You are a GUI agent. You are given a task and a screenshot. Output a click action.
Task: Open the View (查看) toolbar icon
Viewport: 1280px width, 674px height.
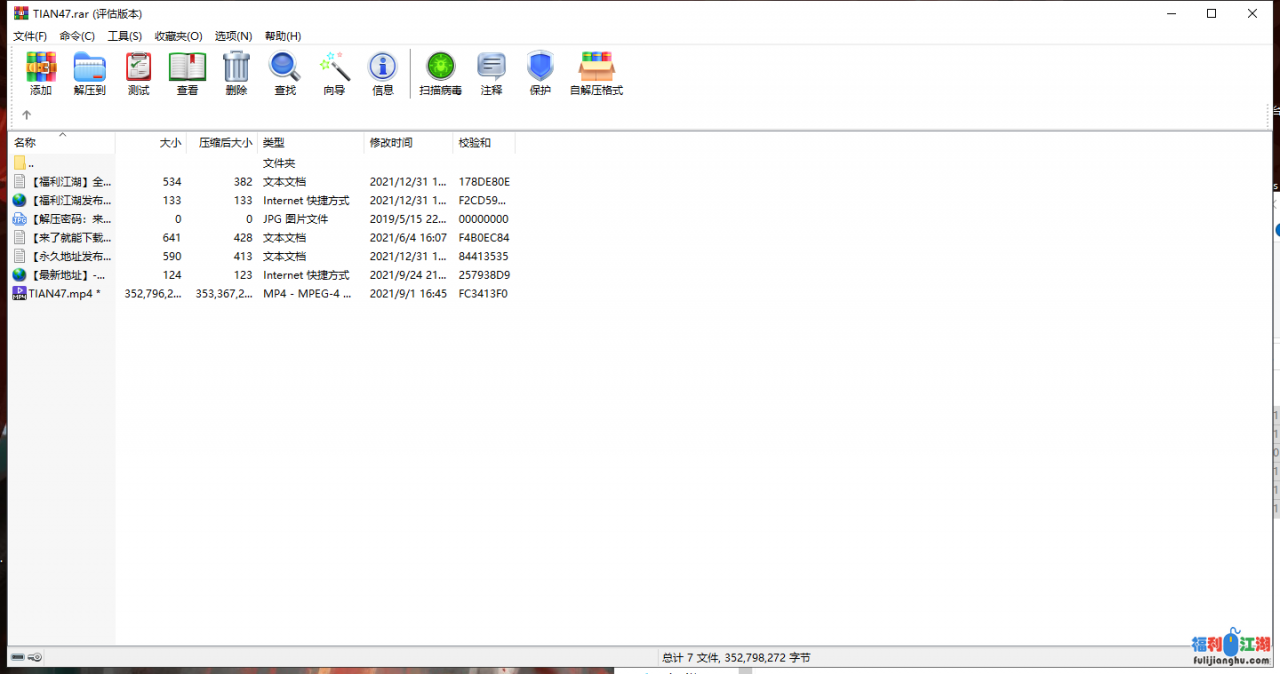[x=187, y=73]
